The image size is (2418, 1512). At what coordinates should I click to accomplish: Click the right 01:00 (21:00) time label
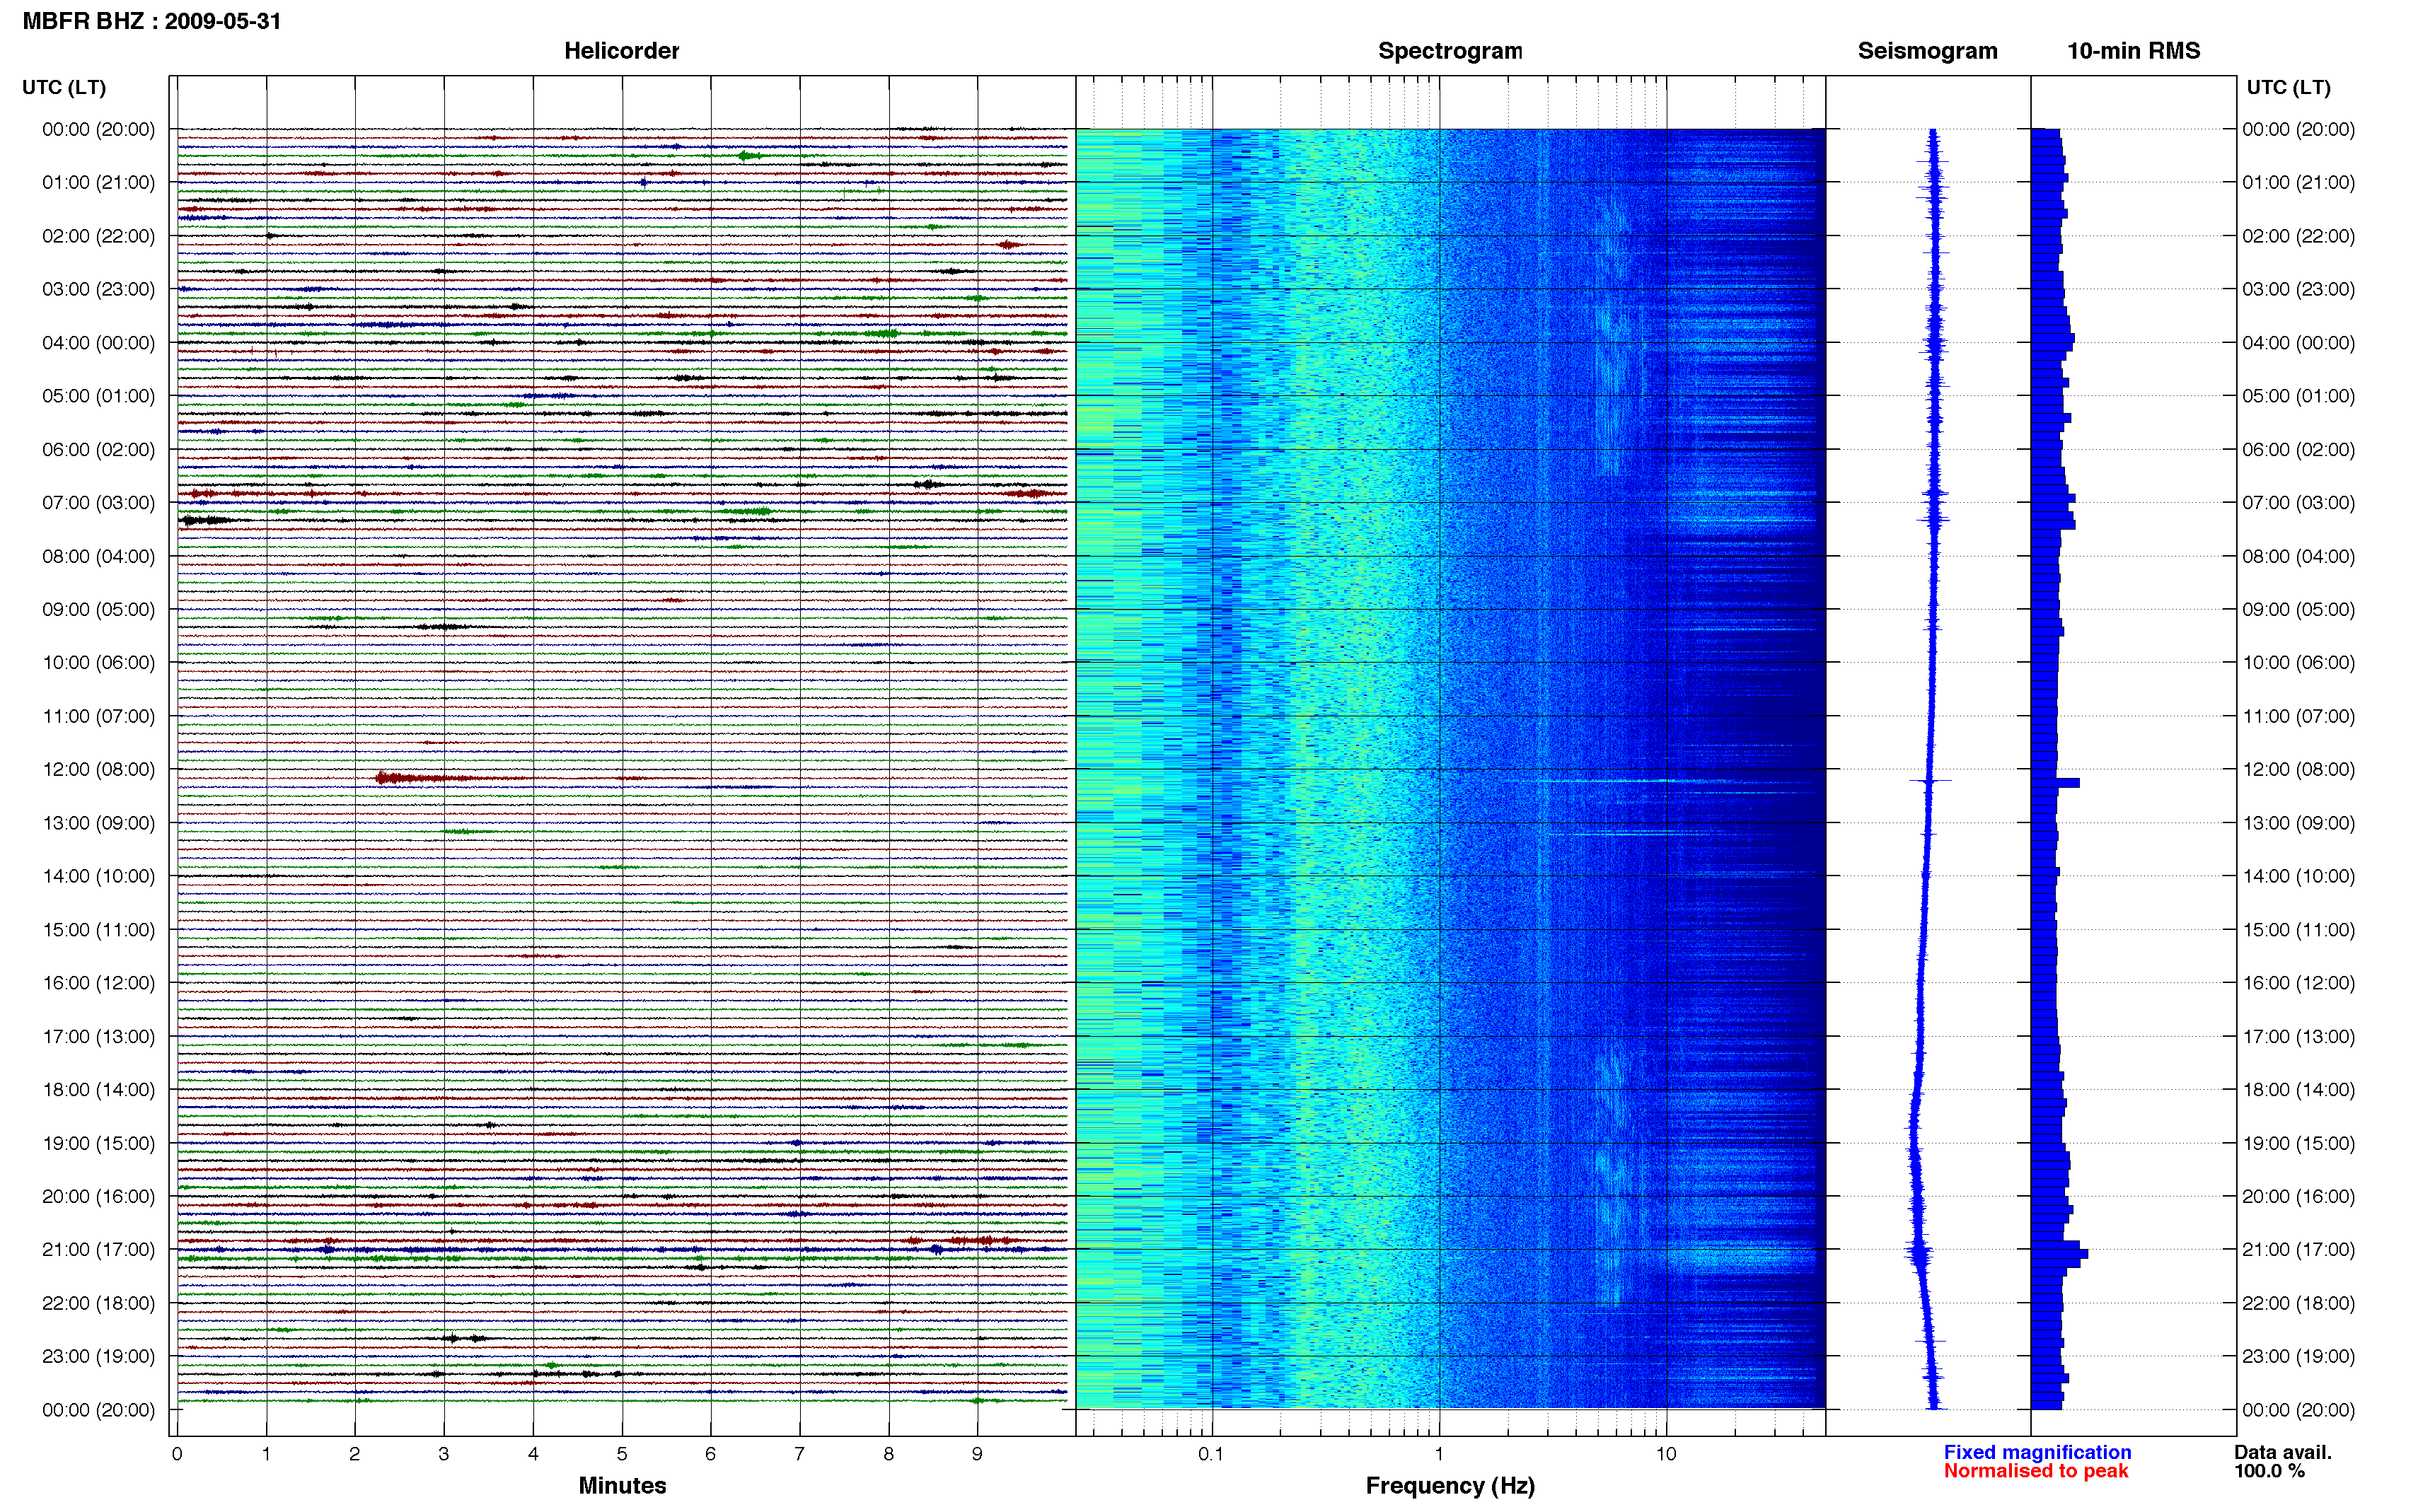point(2298,183)
